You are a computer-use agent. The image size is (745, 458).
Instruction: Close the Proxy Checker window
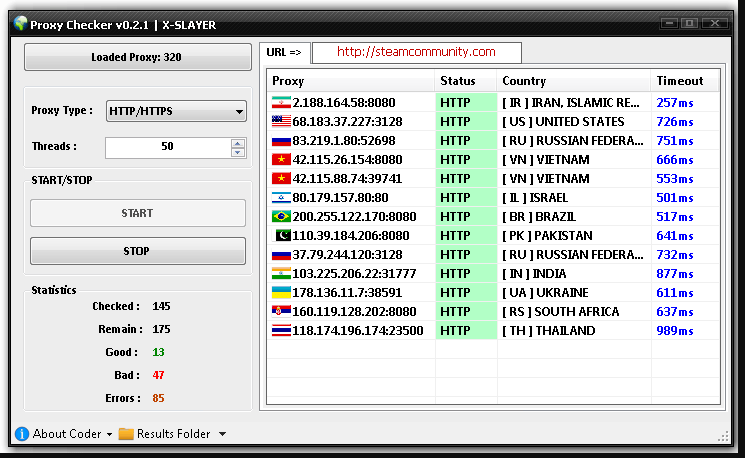(715, 23)
